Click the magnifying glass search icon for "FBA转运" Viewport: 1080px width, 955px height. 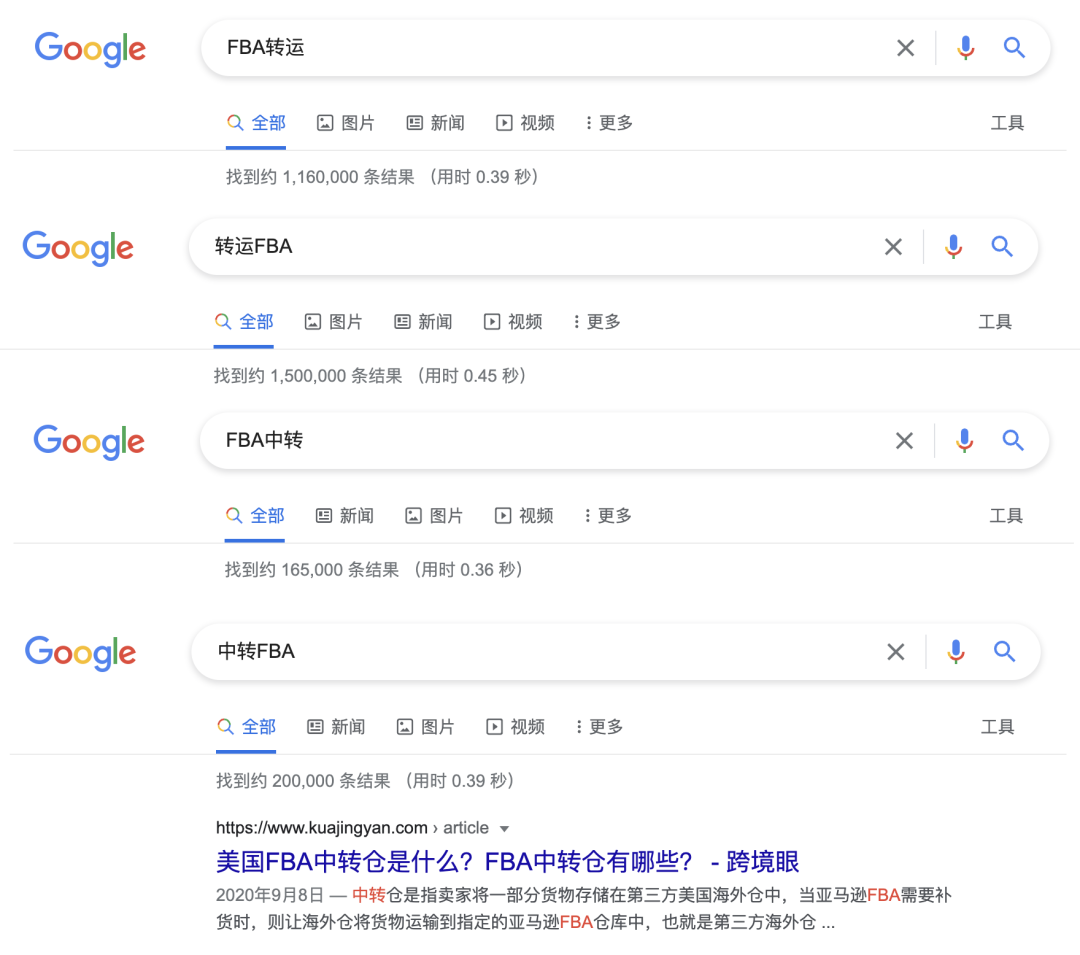pos(1014,47)
